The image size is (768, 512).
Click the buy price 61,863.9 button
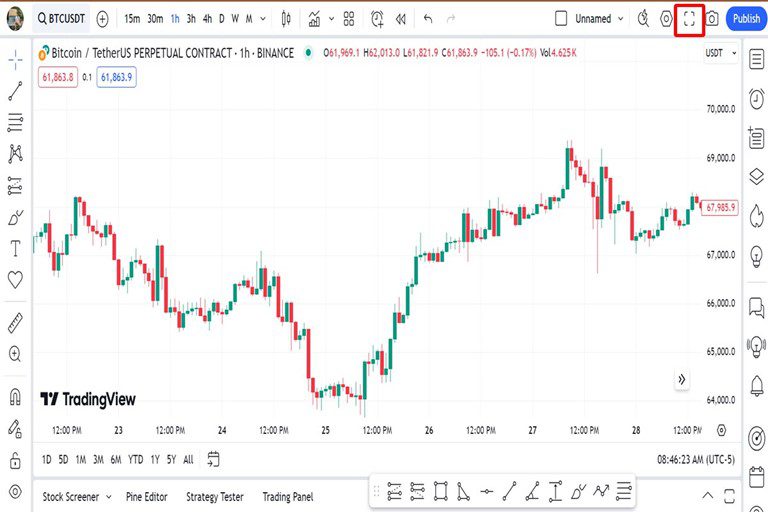click(116, 77)
